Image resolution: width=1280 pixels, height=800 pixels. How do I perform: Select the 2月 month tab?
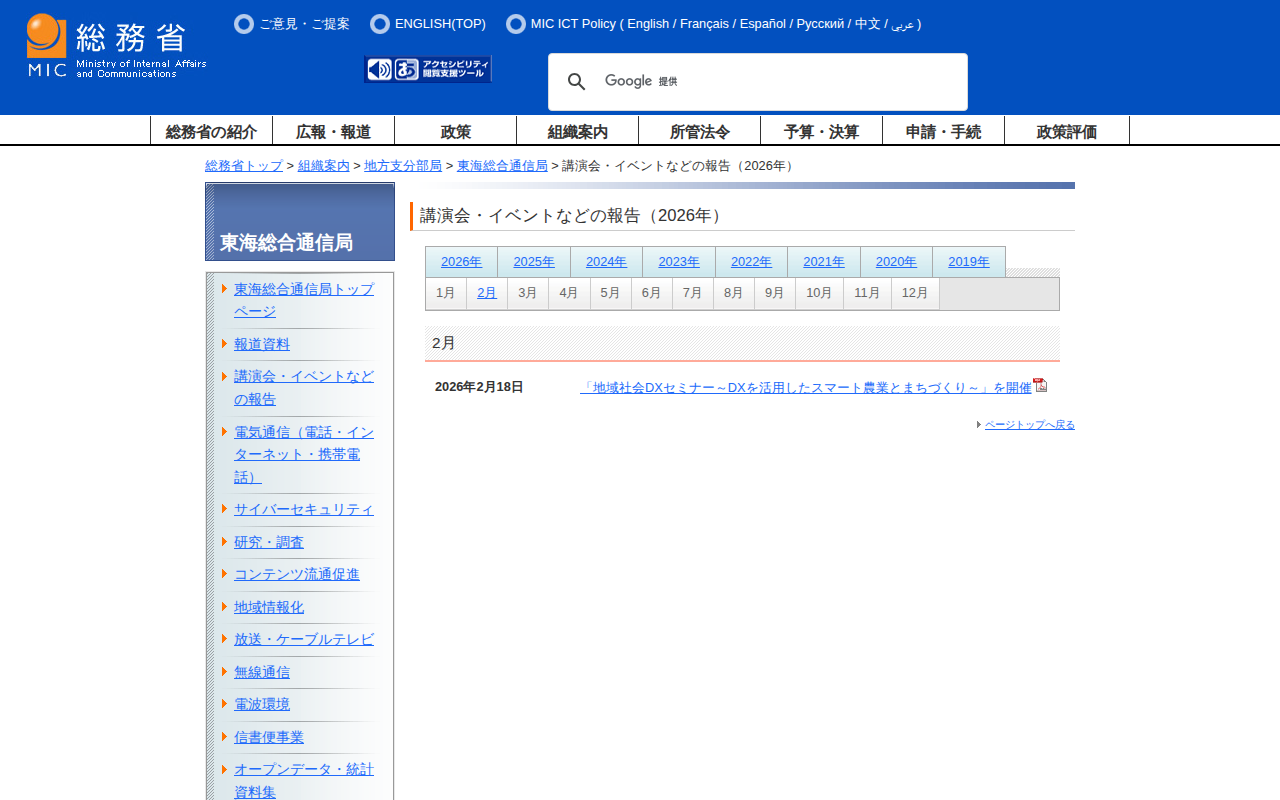point(487,293)
